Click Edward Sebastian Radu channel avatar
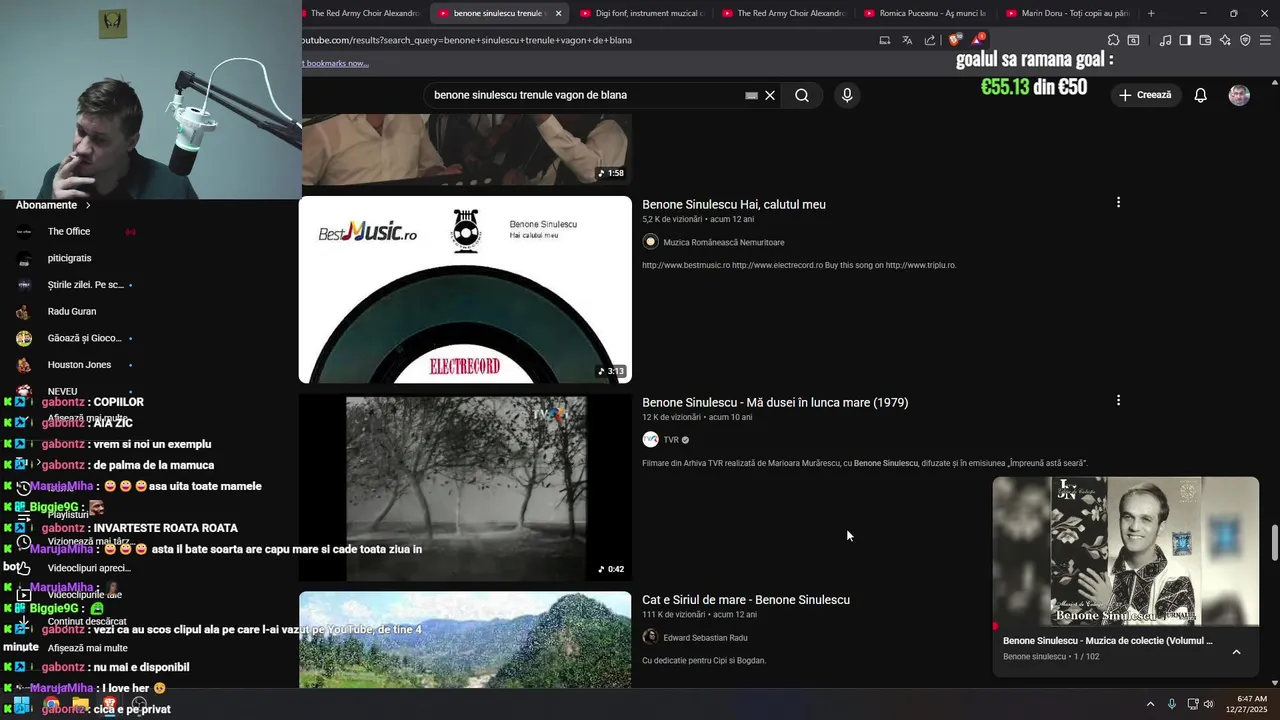 pyautogui.click(x=650, y=637)
